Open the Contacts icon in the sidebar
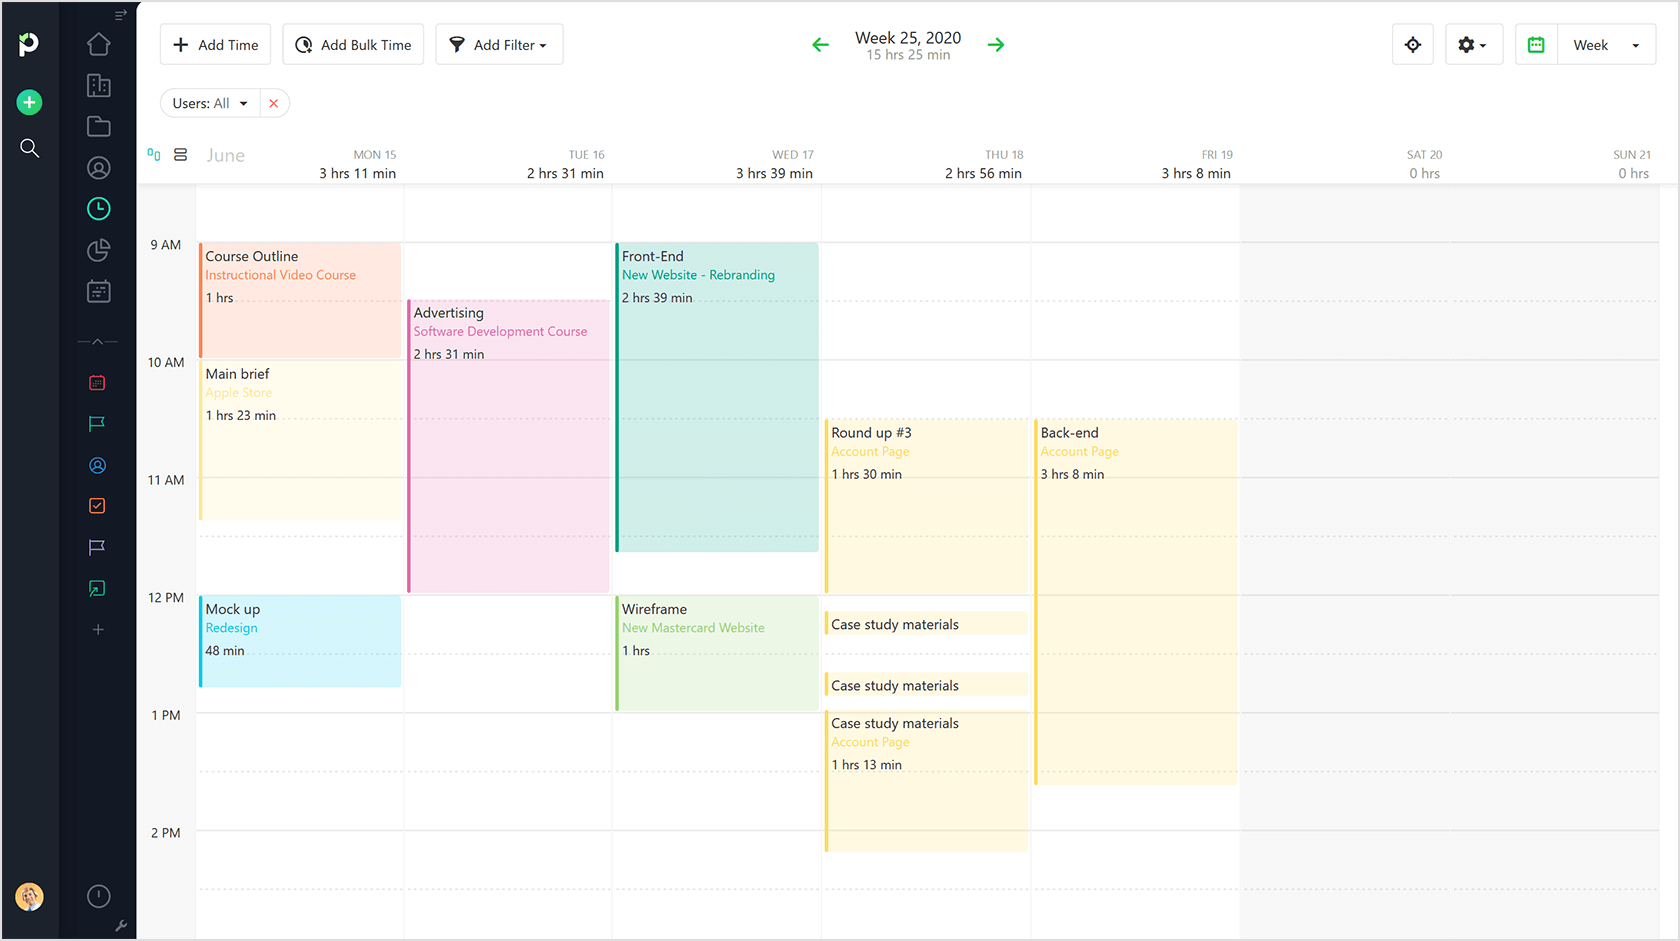 pos(98,167)
